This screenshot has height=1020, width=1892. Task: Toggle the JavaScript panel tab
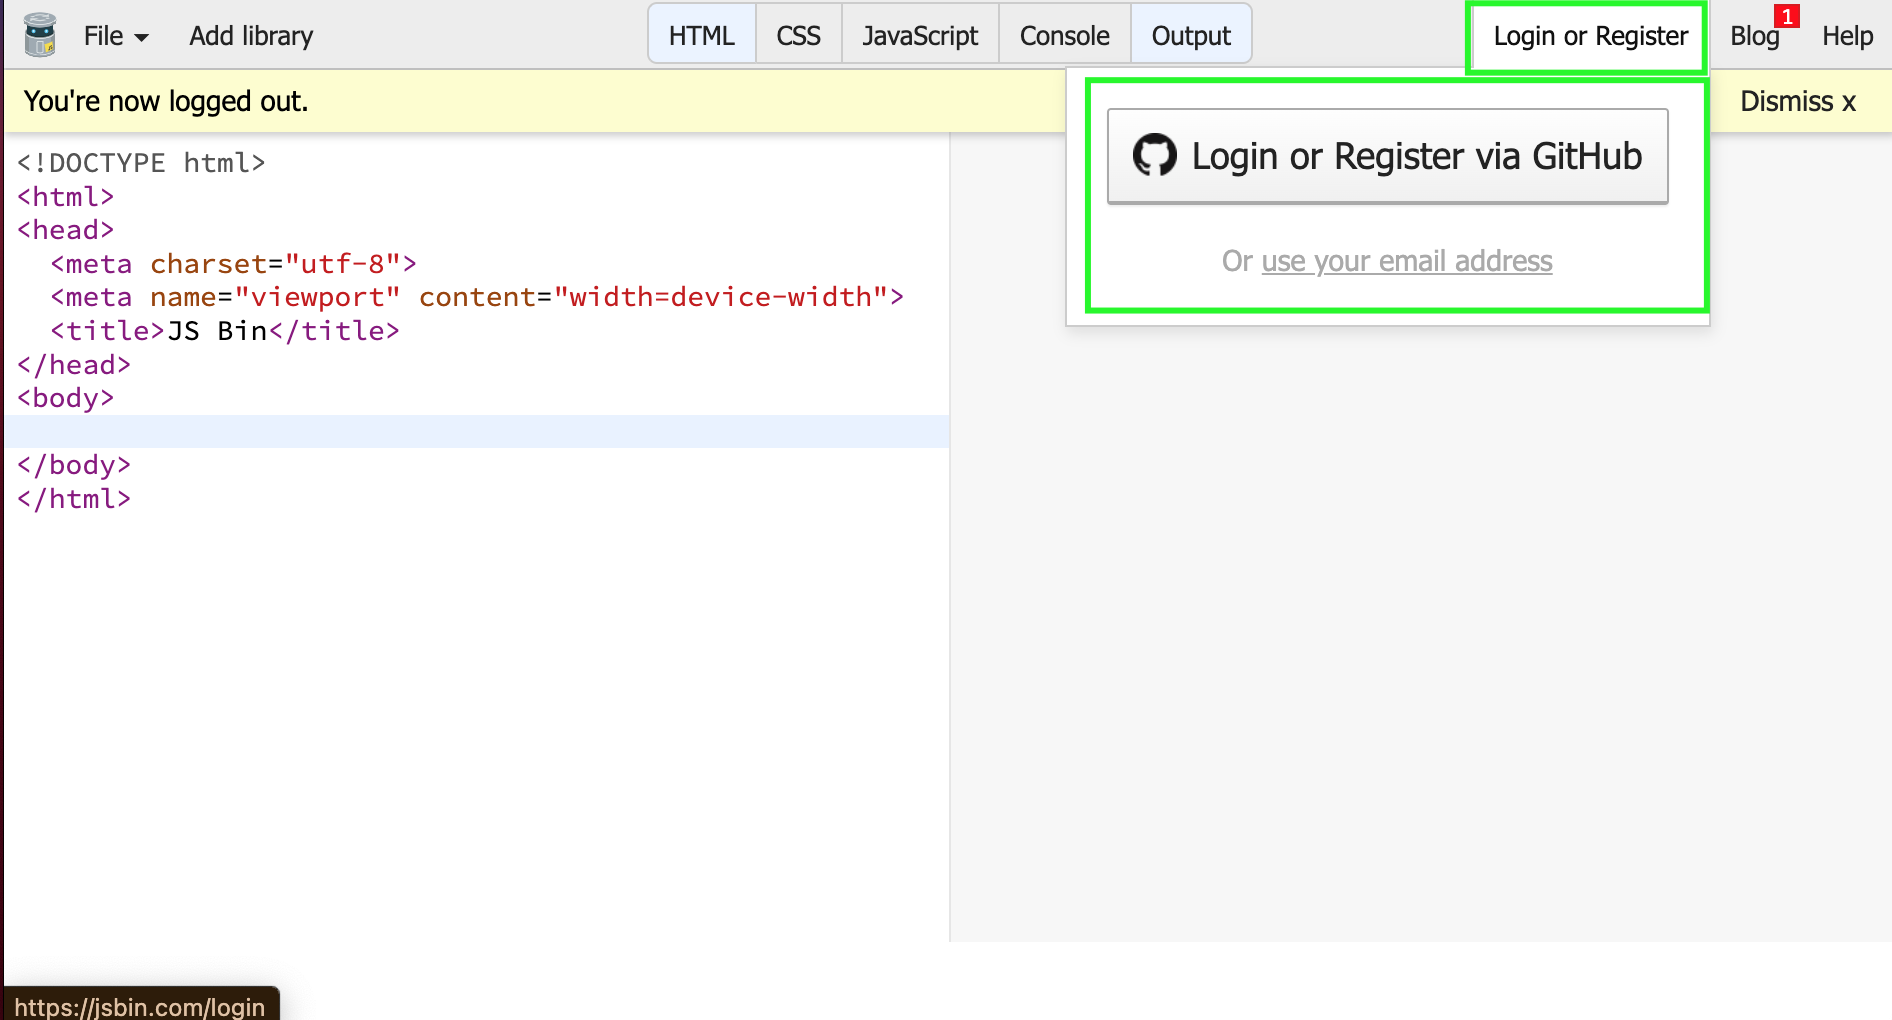[x=920, y=36]
